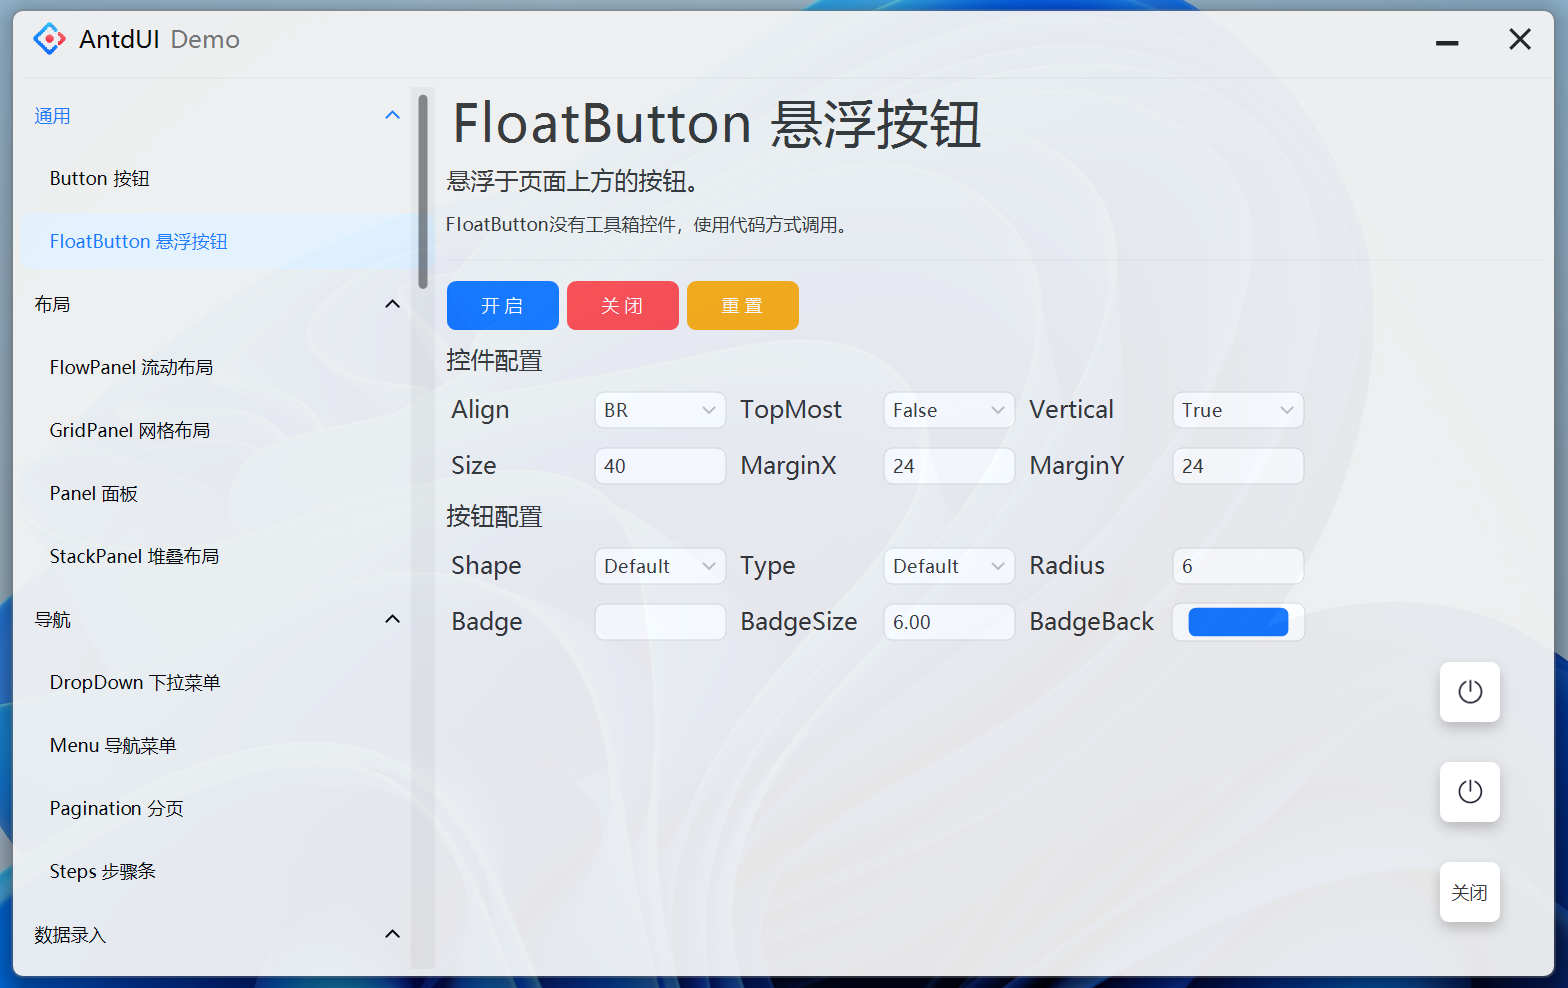Open the DropDown 下拉菜单 menu item

point(135,682)
